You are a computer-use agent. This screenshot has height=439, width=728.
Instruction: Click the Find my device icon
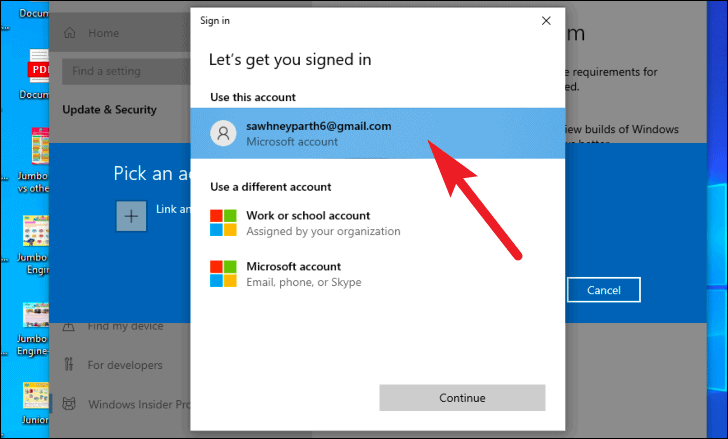pyautogui.click(x=69, y=327)
